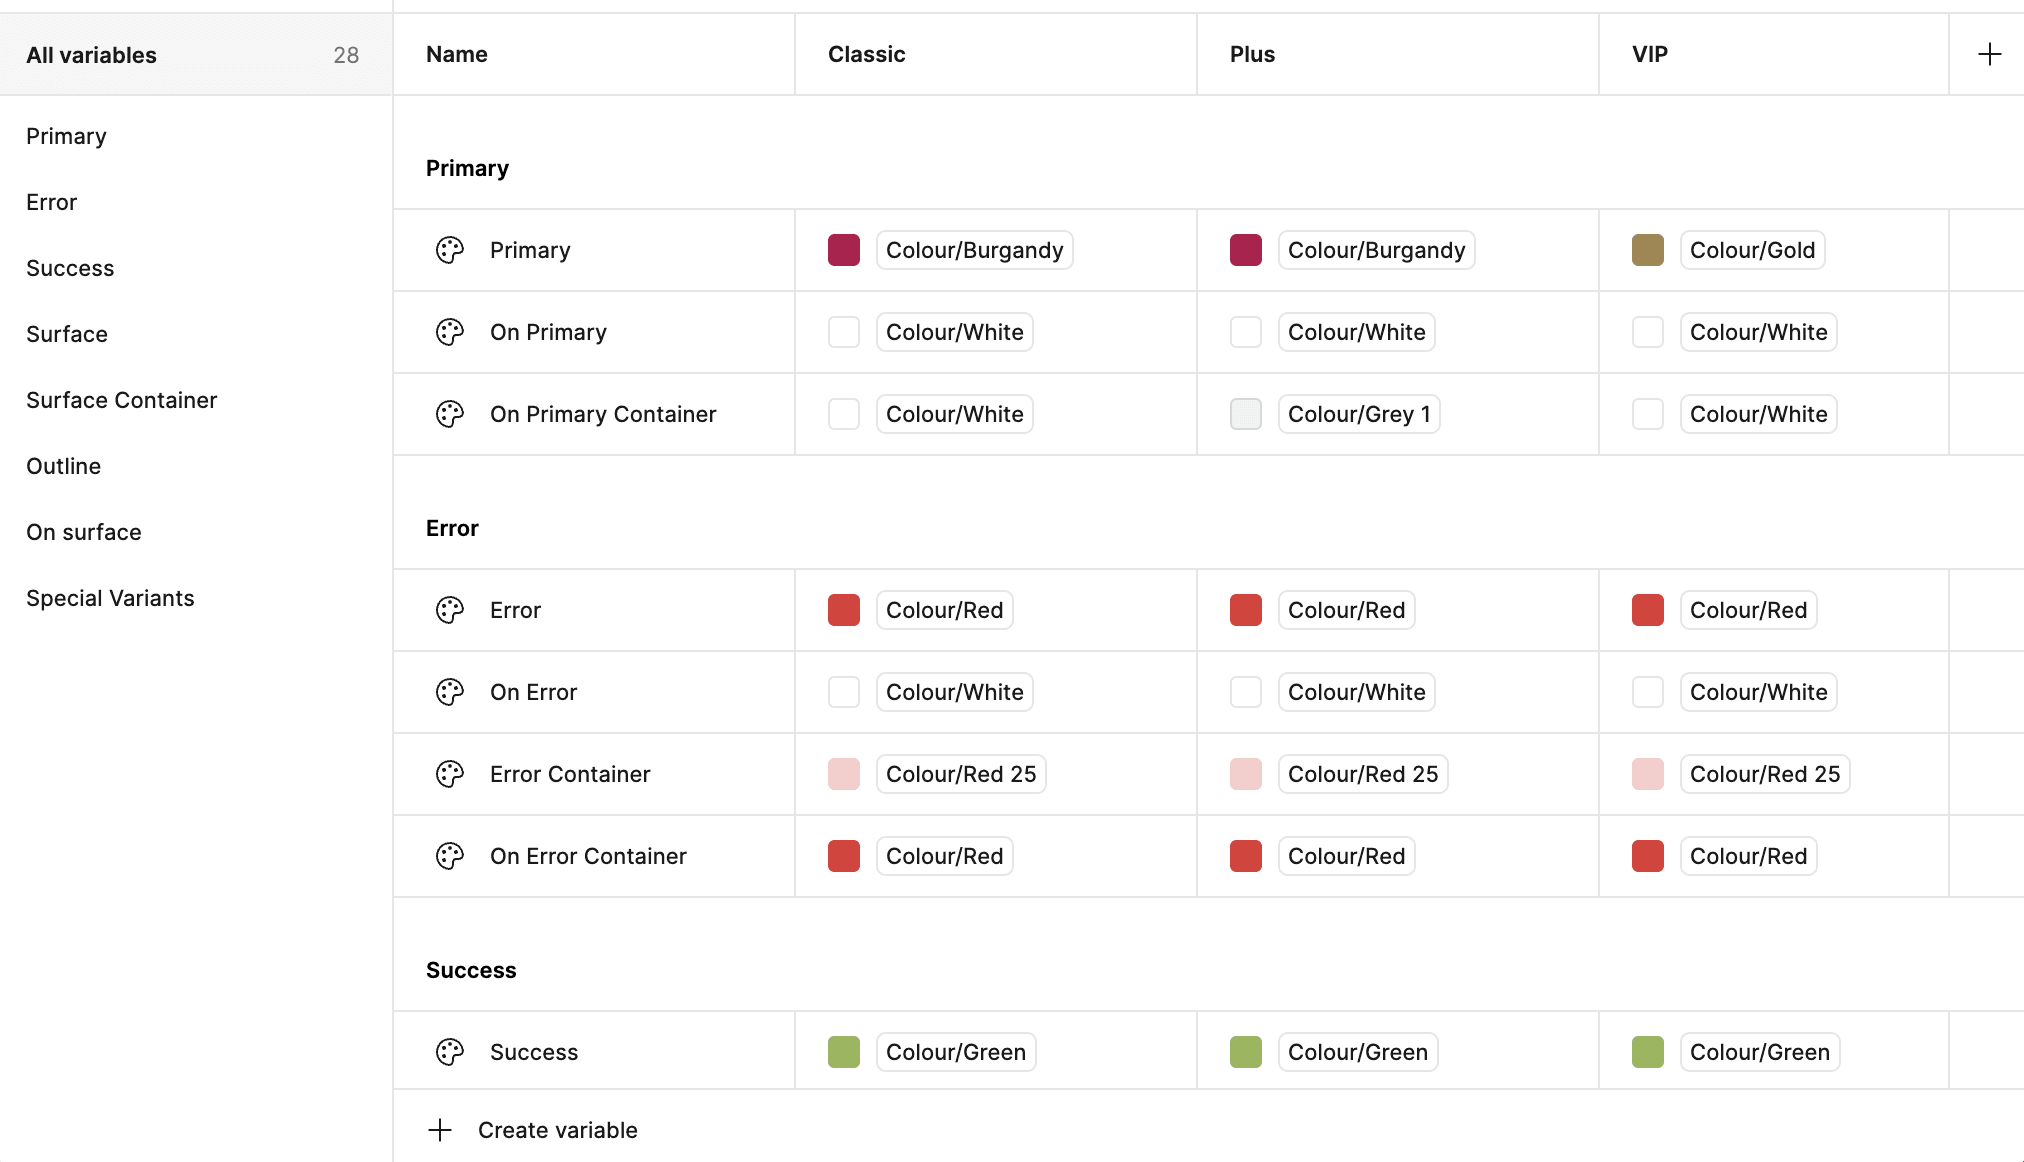Screen dimensions: 2024x1162
Task: Click the Create variable button
Action: 557,1130
